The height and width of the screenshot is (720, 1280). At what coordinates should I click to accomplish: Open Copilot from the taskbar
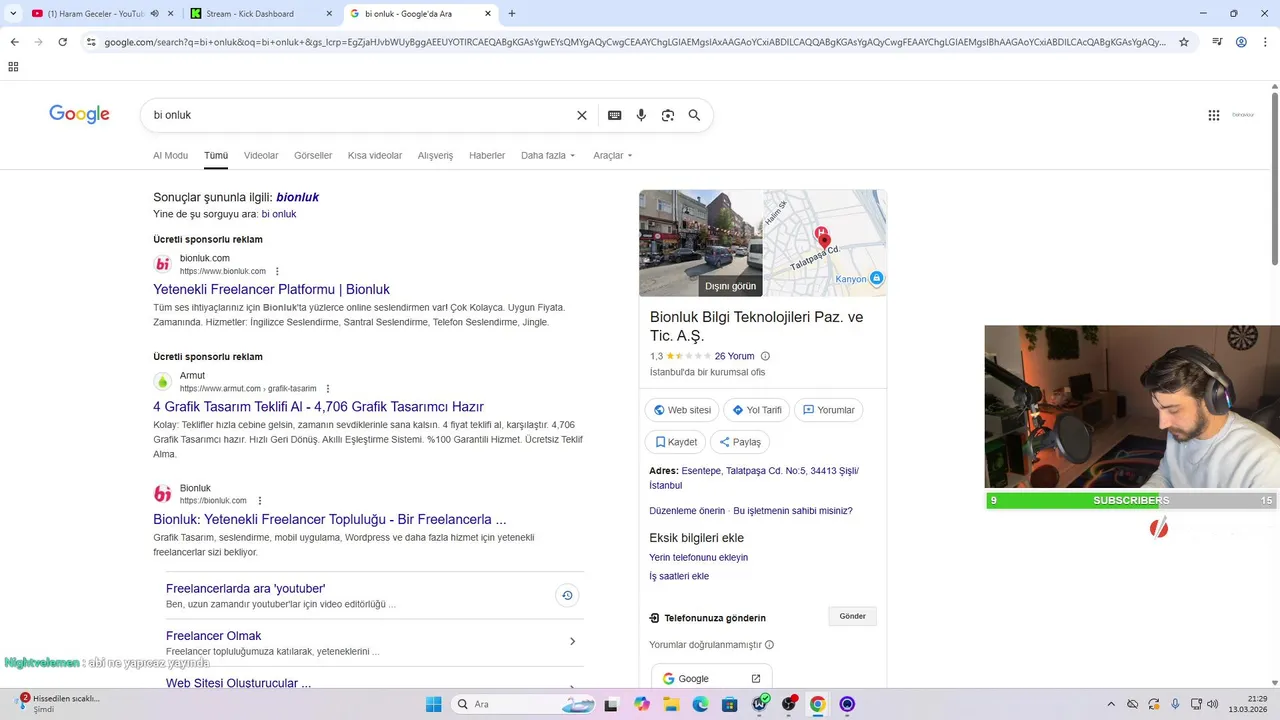pyautogui.click(x=641, y=704)
